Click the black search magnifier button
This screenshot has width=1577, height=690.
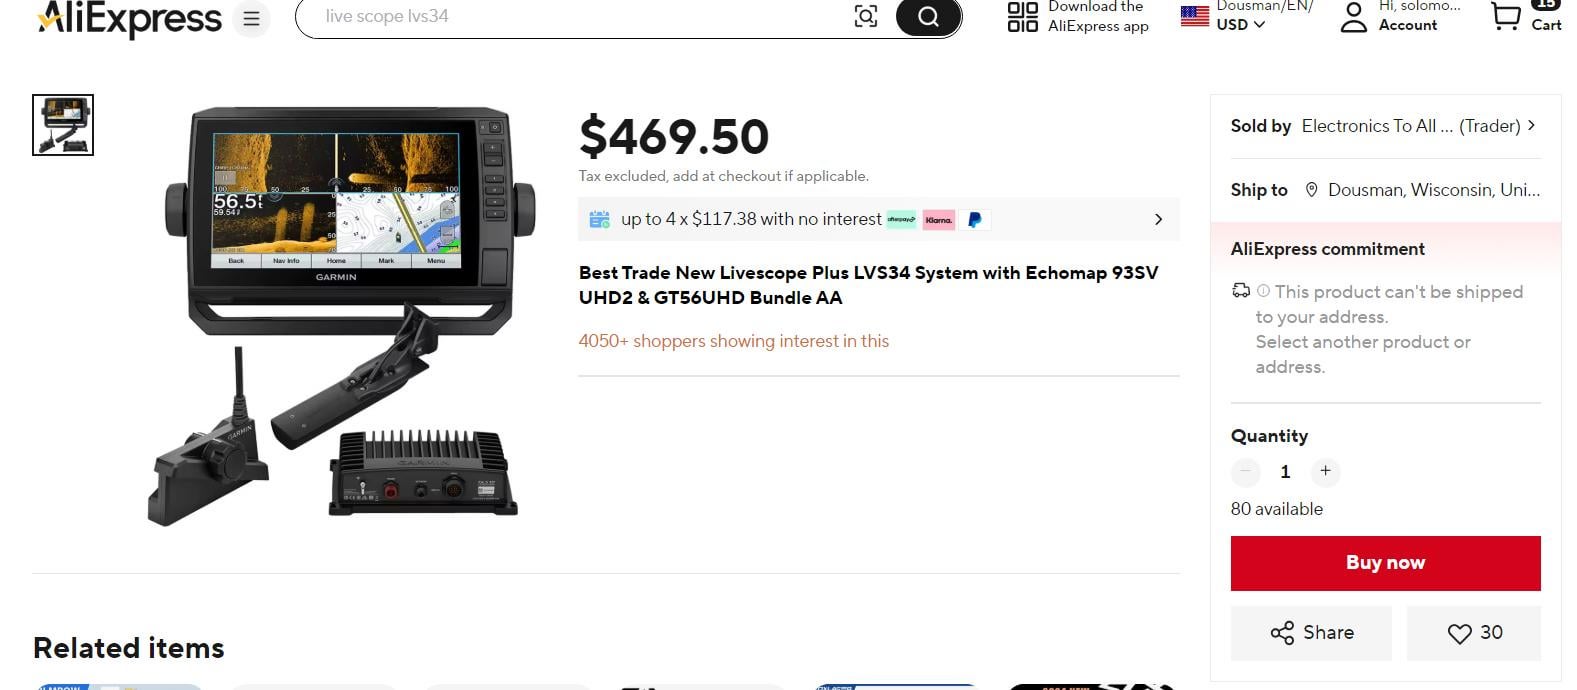929,16
